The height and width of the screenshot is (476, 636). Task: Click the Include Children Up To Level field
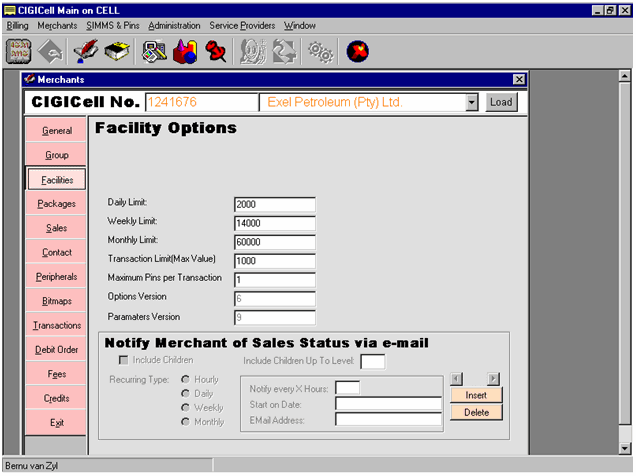(x=373, y=361)
